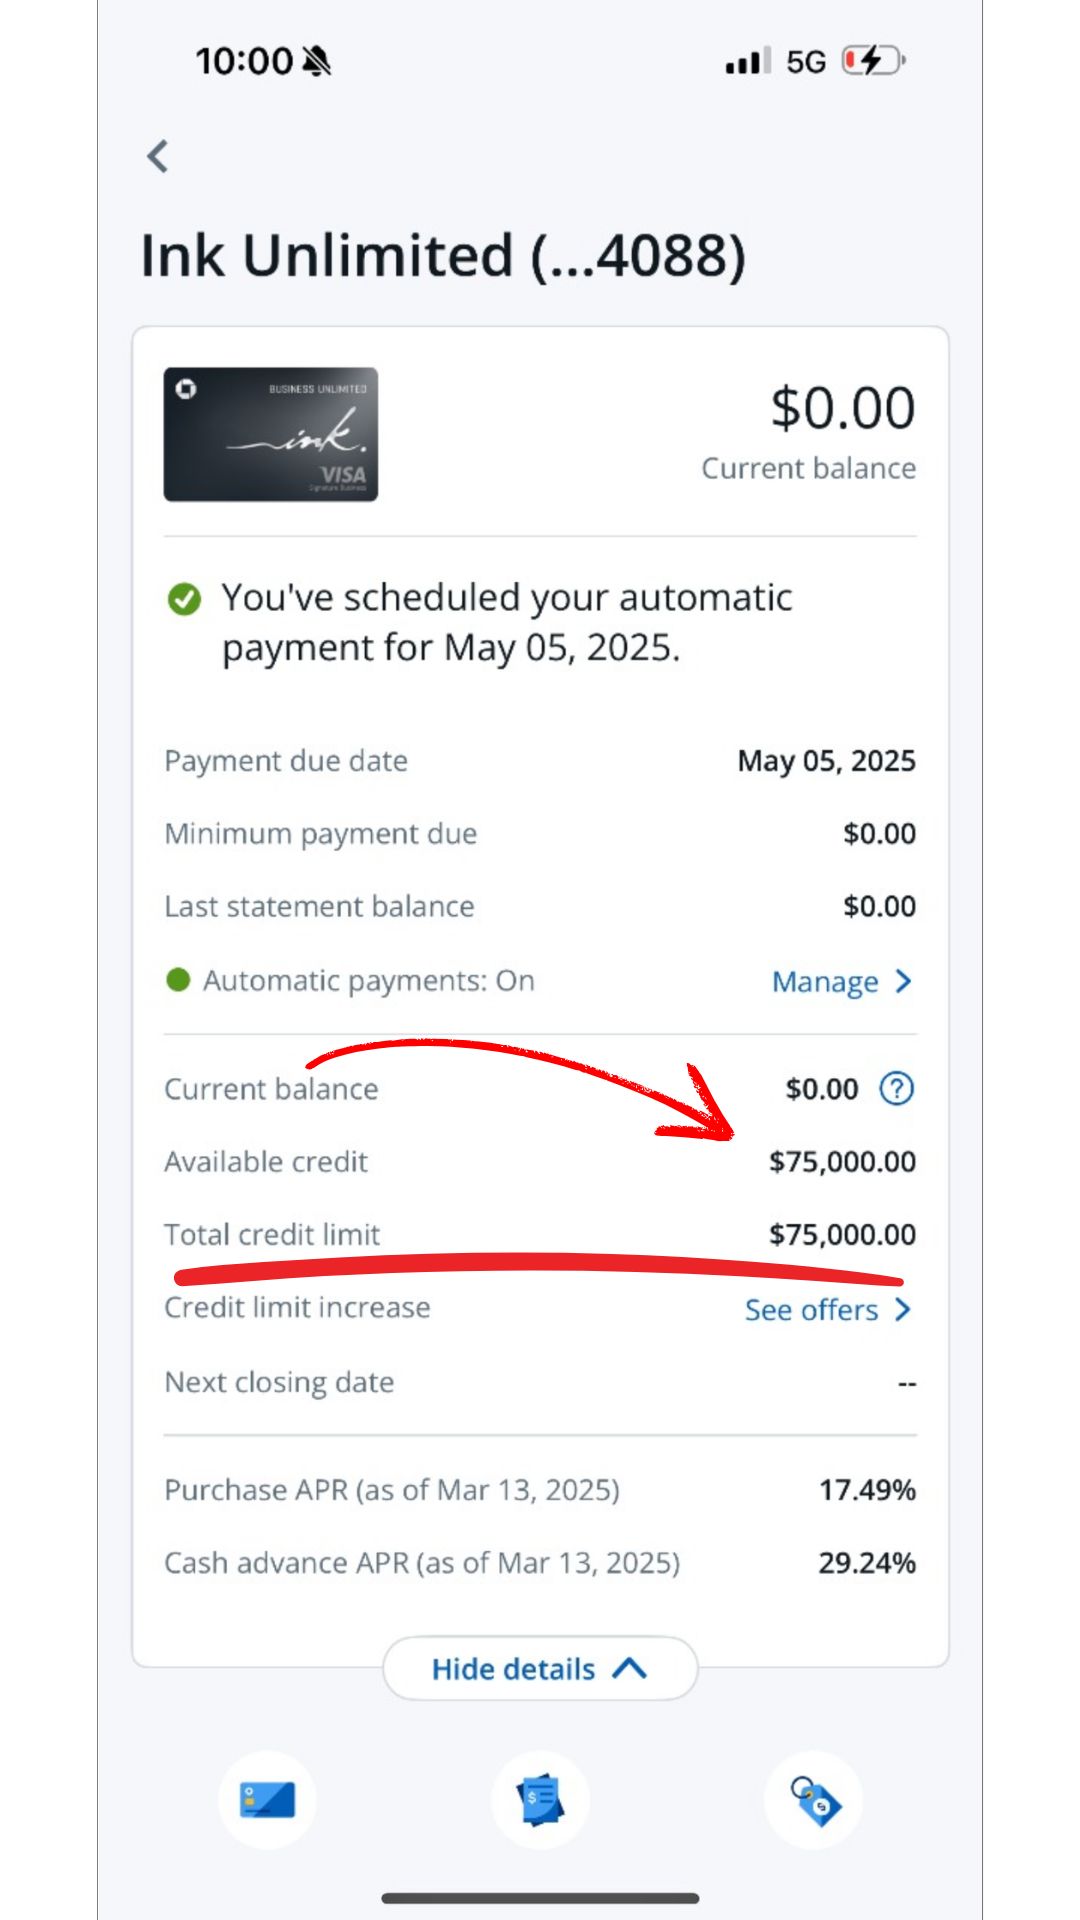
Task: Collapse details with Hide details button
Action: (x=540, y=1668)
